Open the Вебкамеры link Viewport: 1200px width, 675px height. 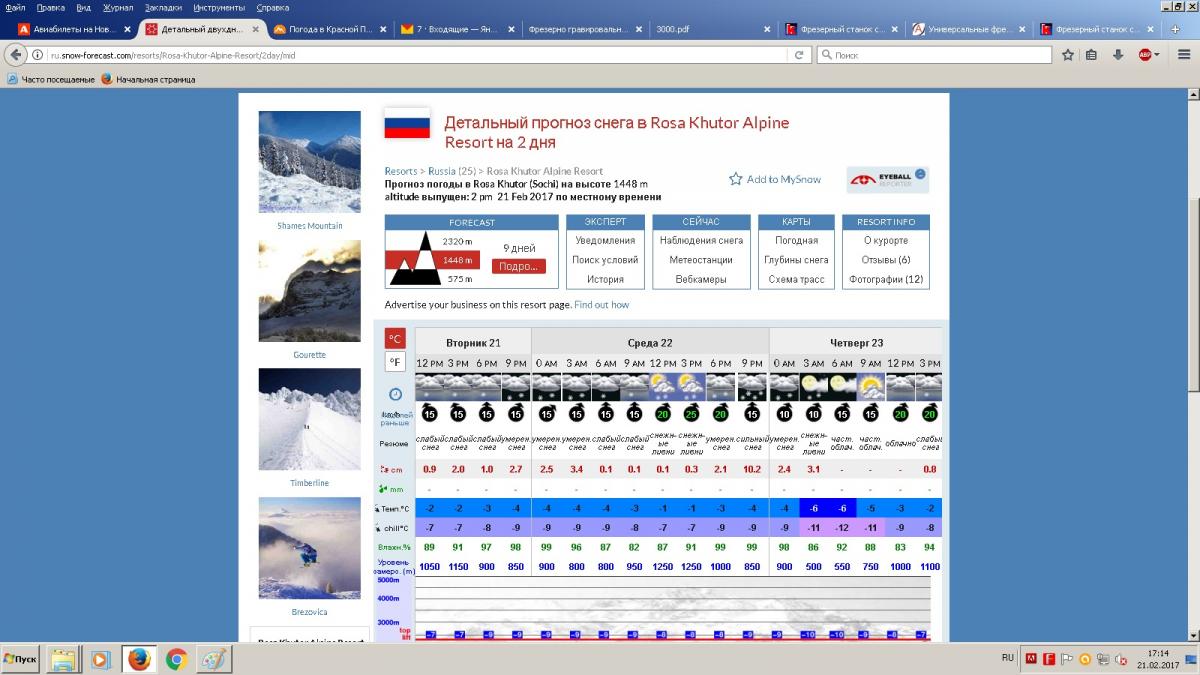[x=701, y=279]
